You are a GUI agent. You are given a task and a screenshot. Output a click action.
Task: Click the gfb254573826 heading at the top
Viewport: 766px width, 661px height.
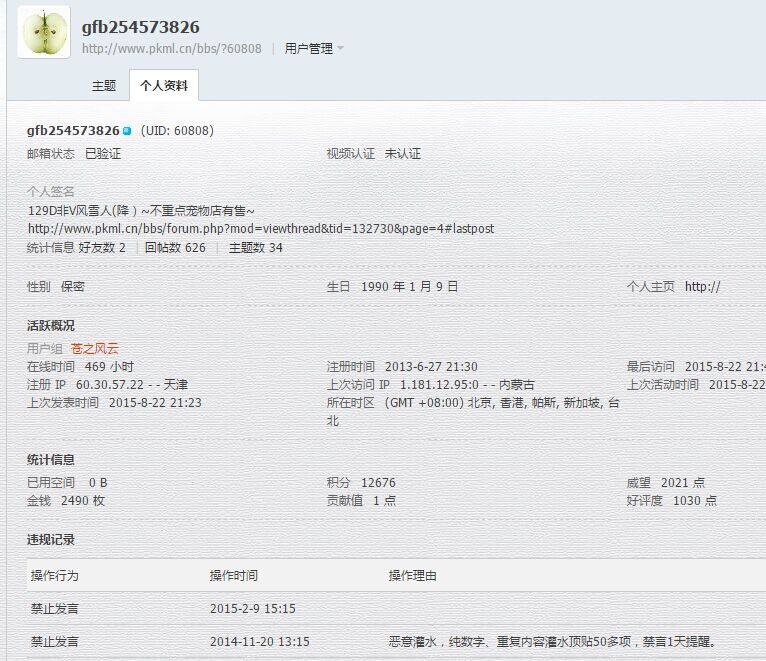140,27
